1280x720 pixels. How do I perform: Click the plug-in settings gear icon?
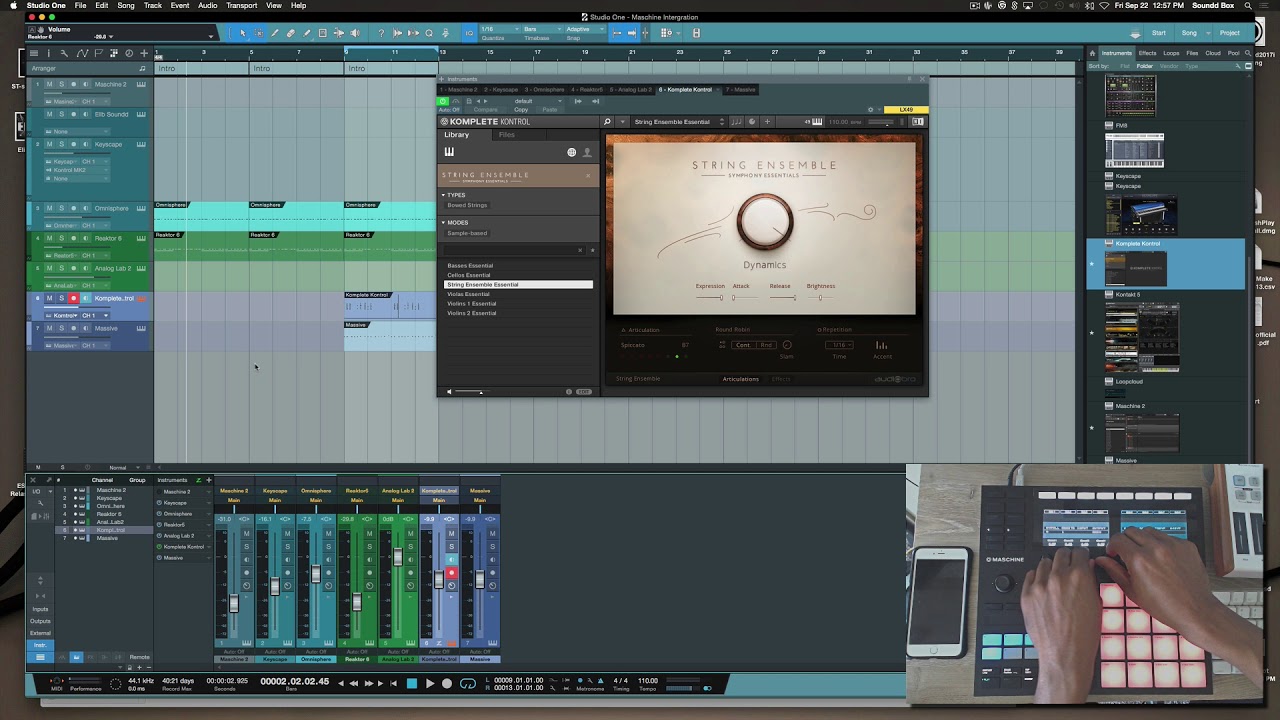[870, 110]
